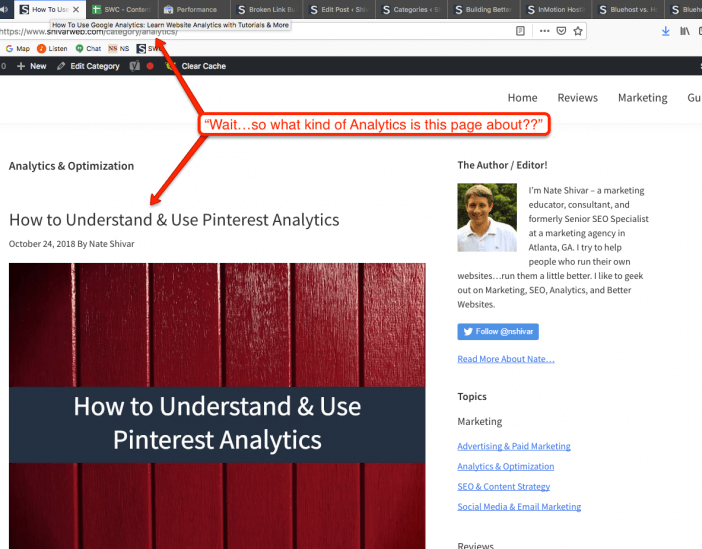The width and height of the screenshot is (702, 549).
Task: Click the Pocket save icon
Action: coord(561,31)
